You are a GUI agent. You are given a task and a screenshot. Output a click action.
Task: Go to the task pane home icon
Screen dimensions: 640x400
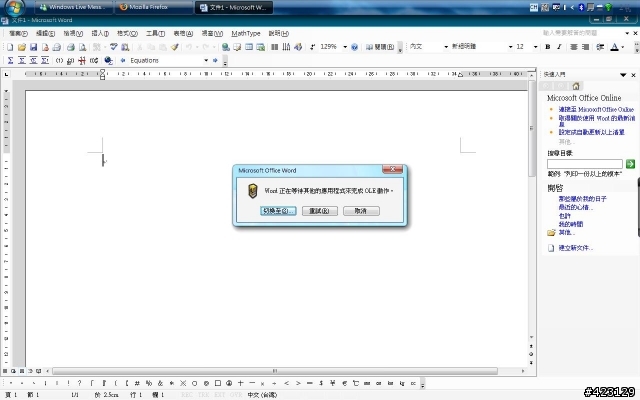(x=576, y=86)
